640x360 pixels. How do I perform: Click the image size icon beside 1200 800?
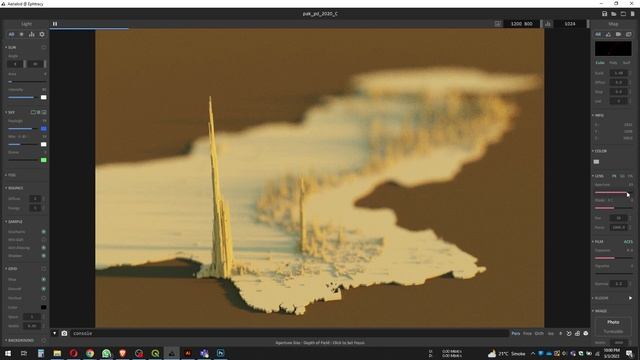(498, 24)
